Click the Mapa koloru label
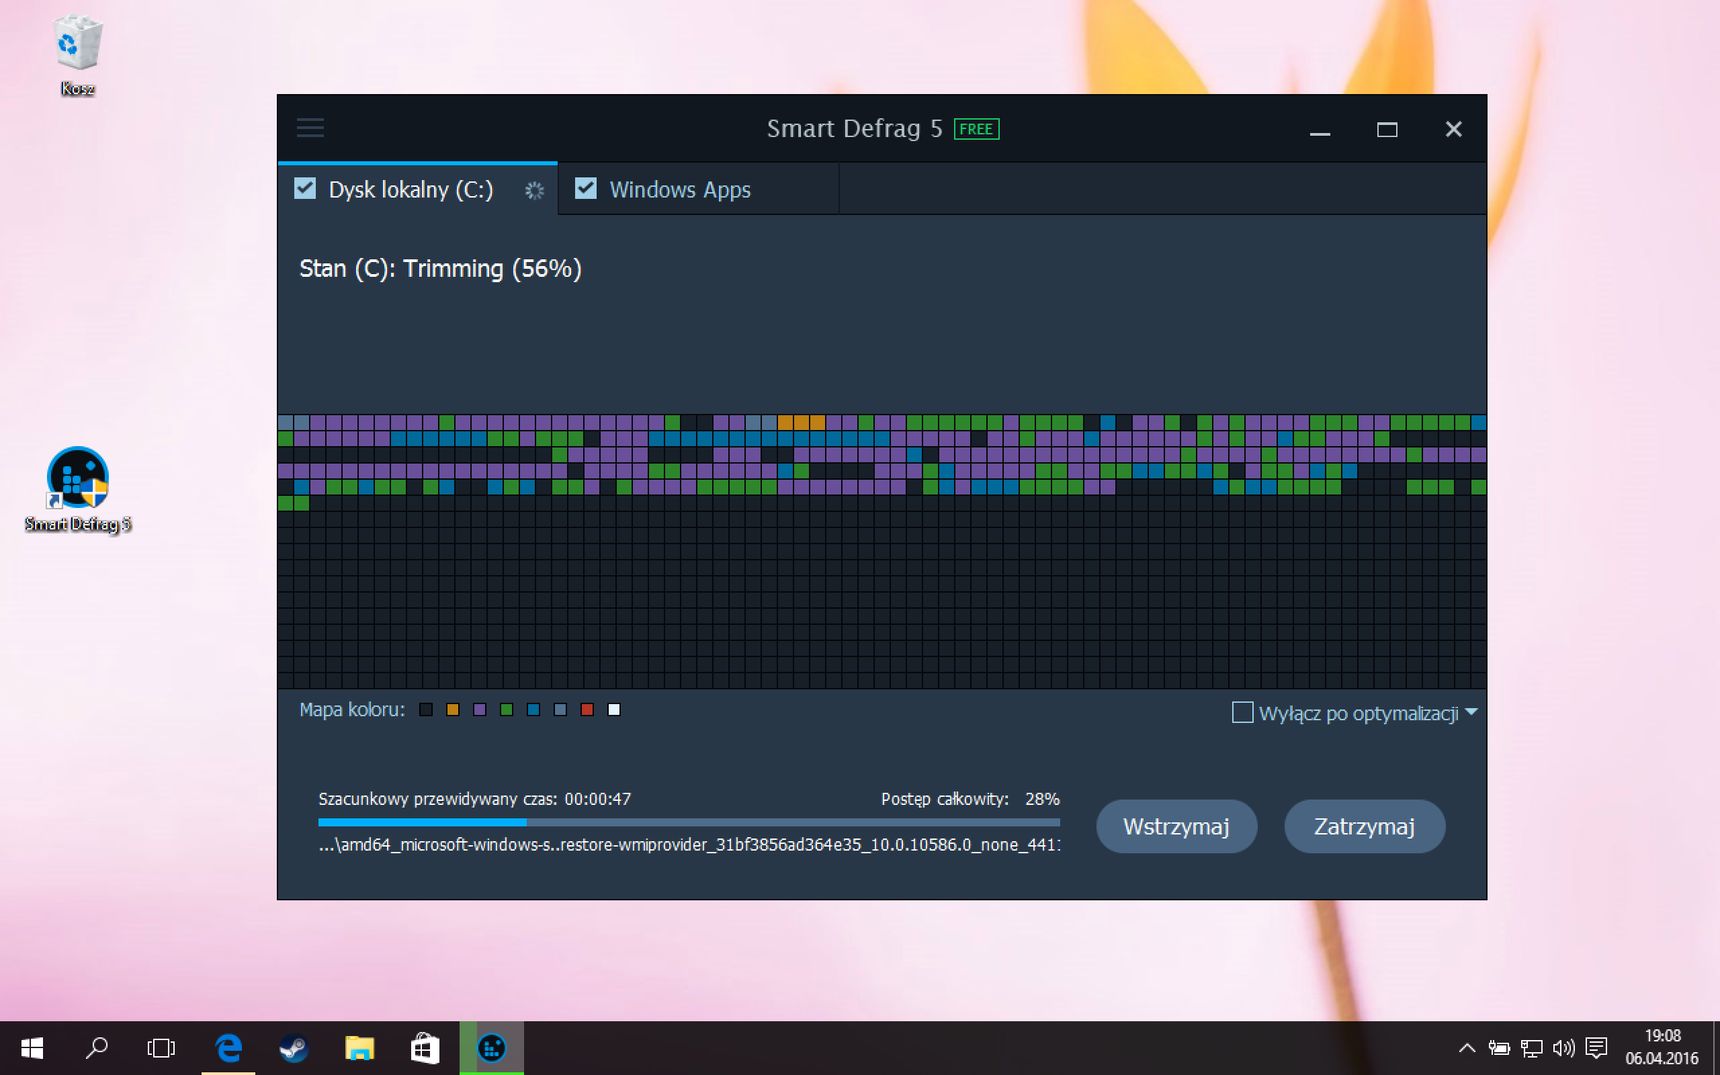1720x1075 pixels. pyautogui.click(x=352, y=710)
